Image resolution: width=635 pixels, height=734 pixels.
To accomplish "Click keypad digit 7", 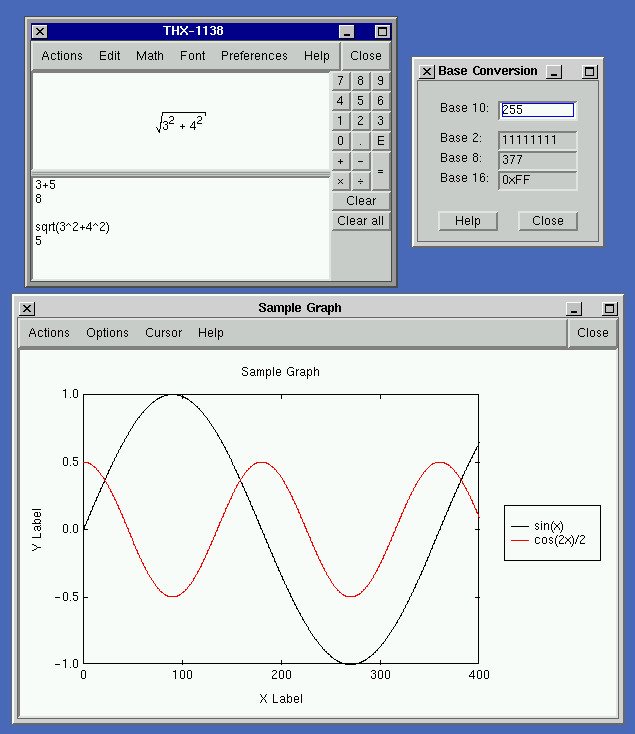I will coord(341,81).
